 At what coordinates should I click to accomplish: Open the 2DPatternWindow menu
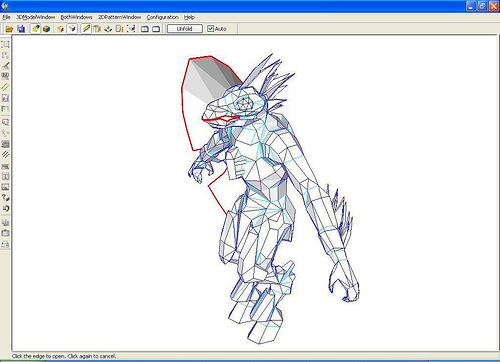coord(119,17)
